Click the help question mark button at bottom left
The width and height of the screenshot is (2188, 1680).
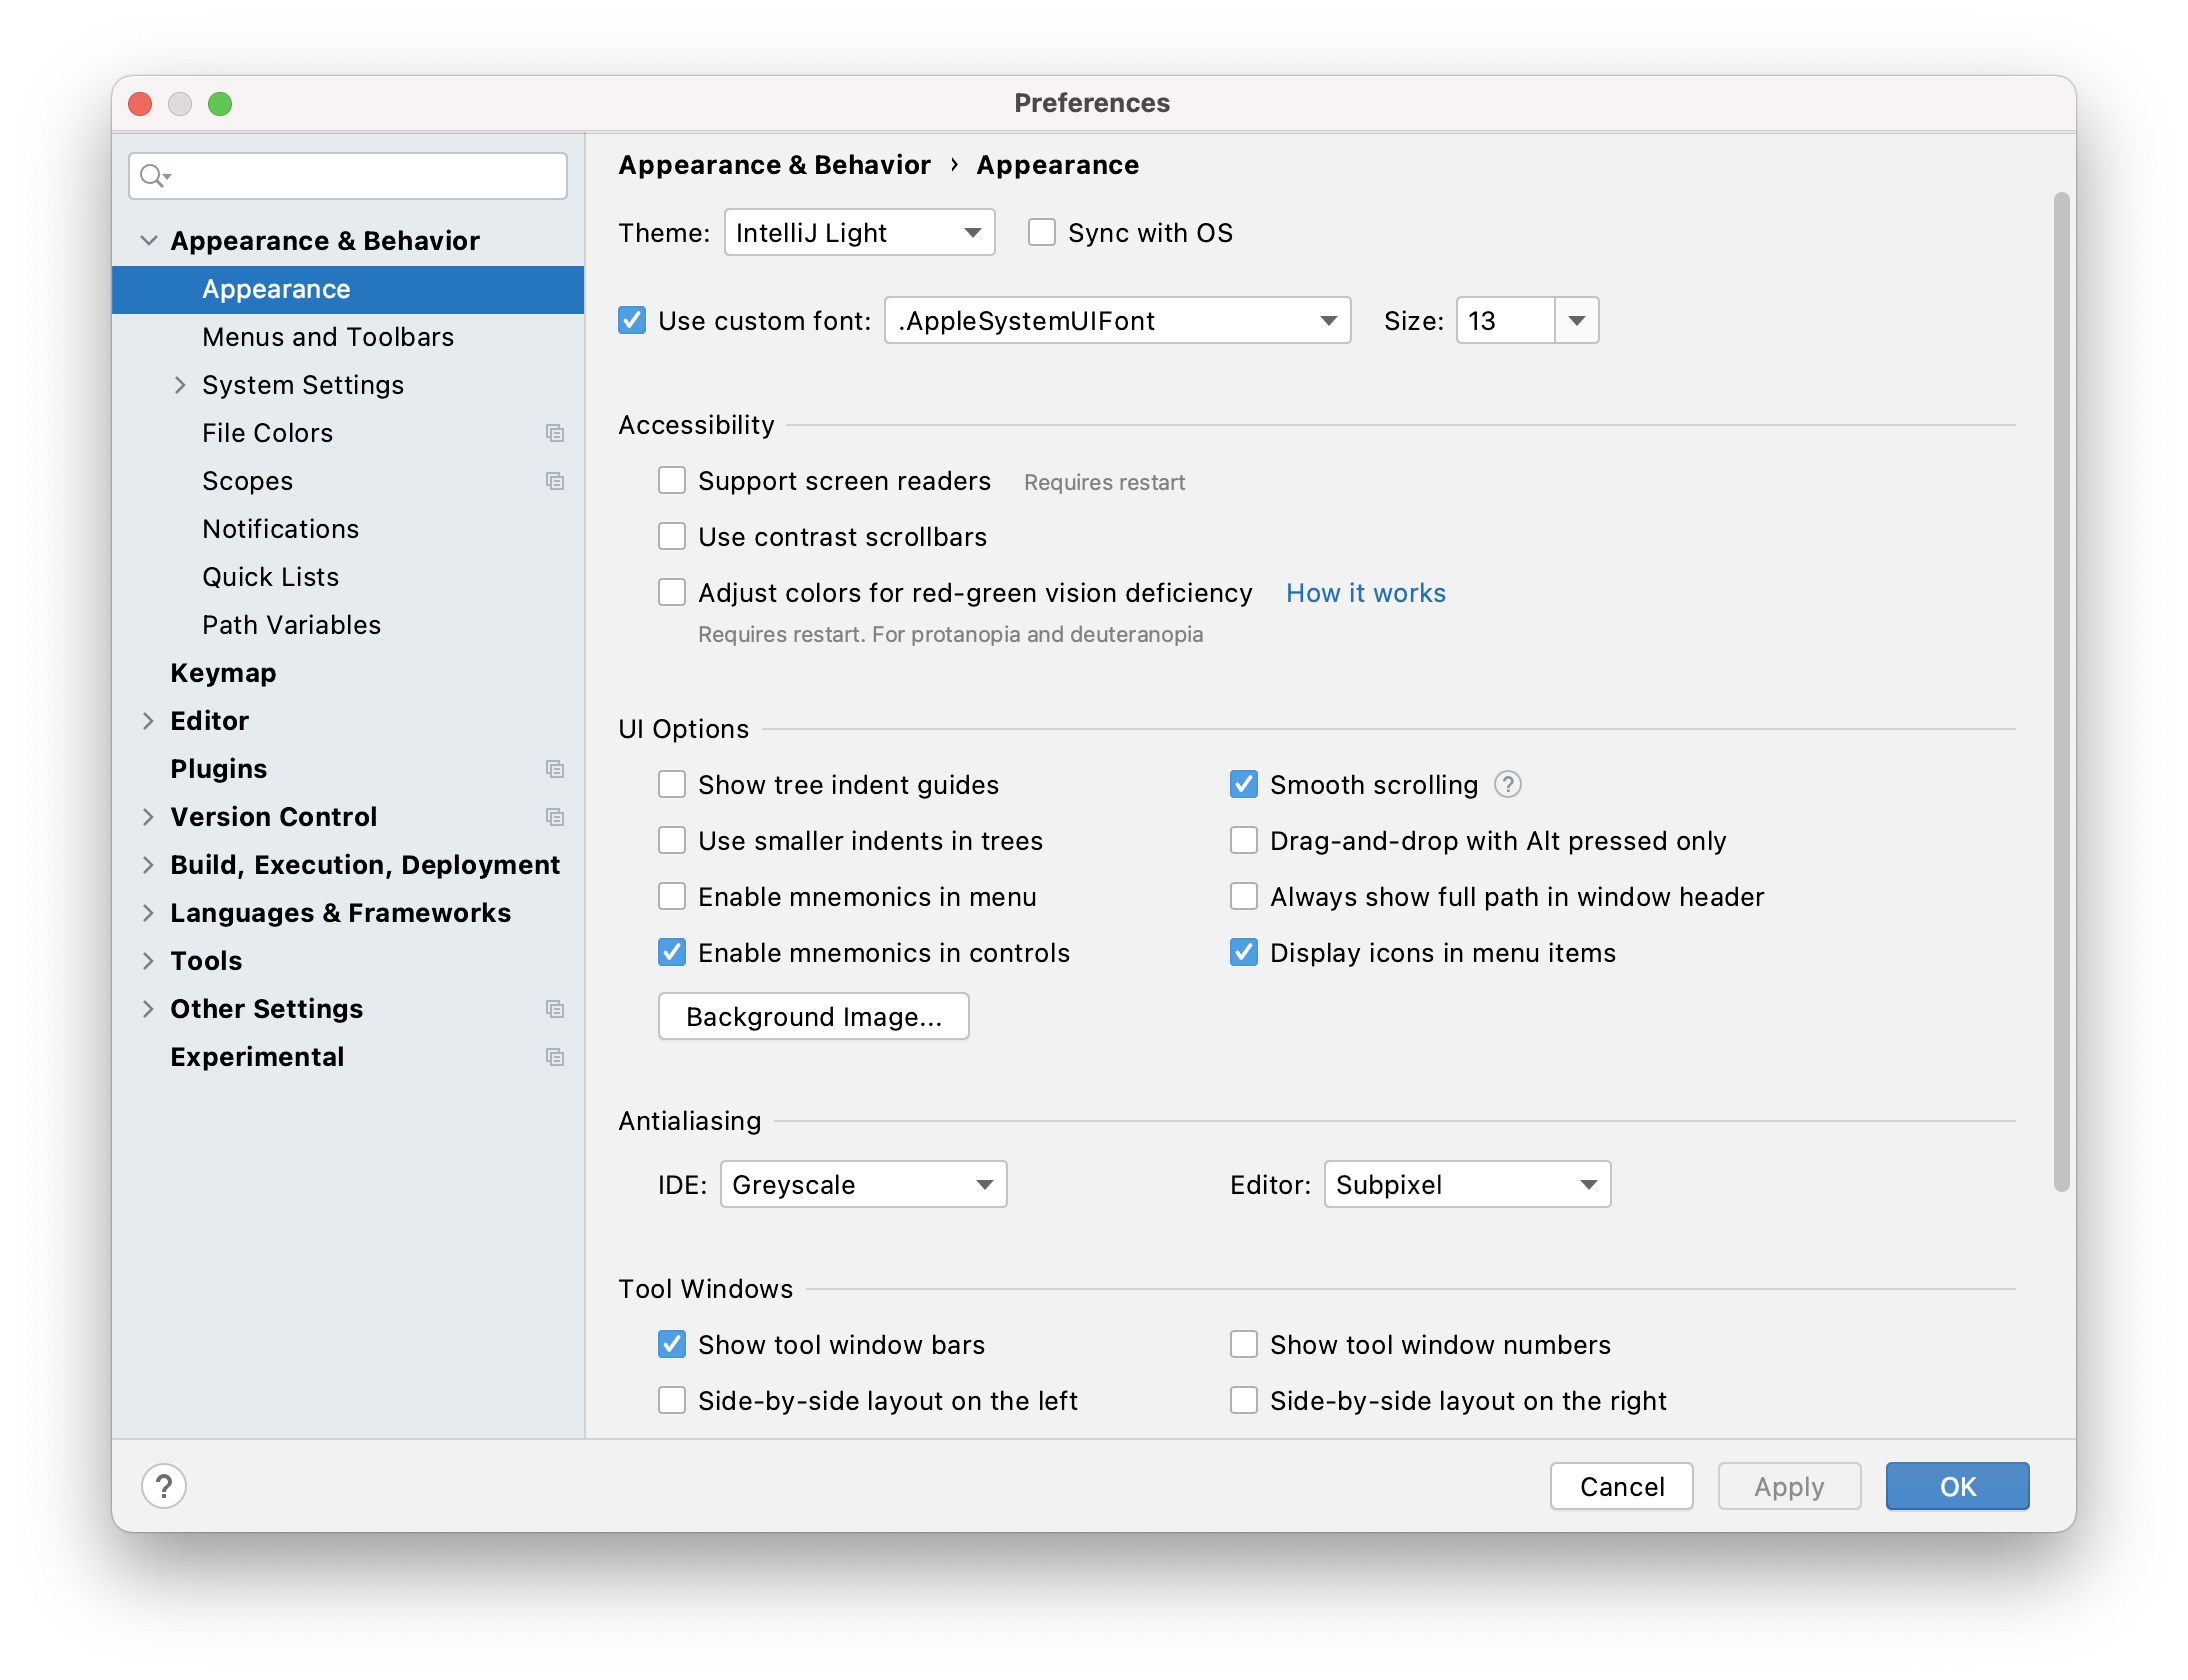pos(164,1486)
